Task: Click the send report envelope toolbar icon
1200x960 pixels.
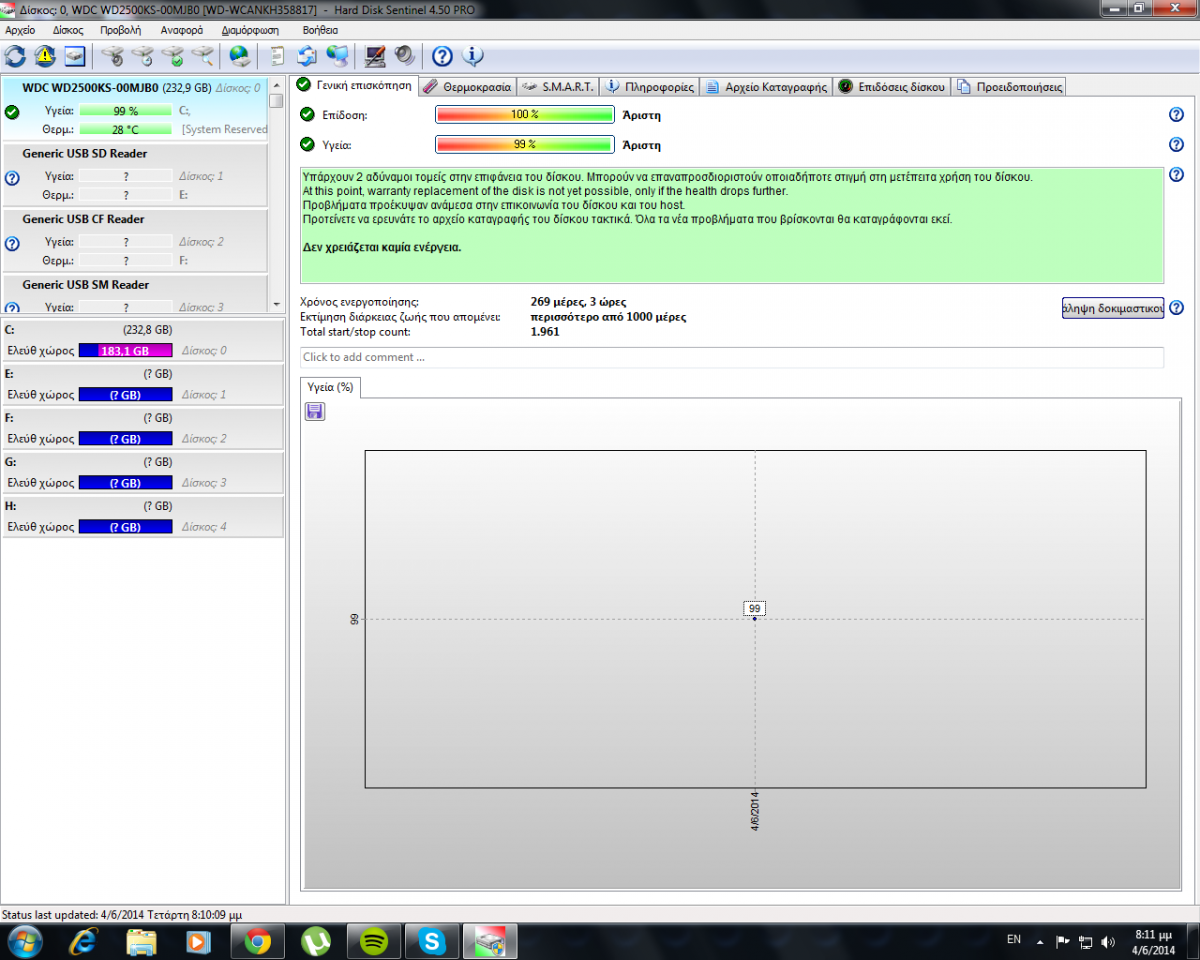Action: point(308,55)
